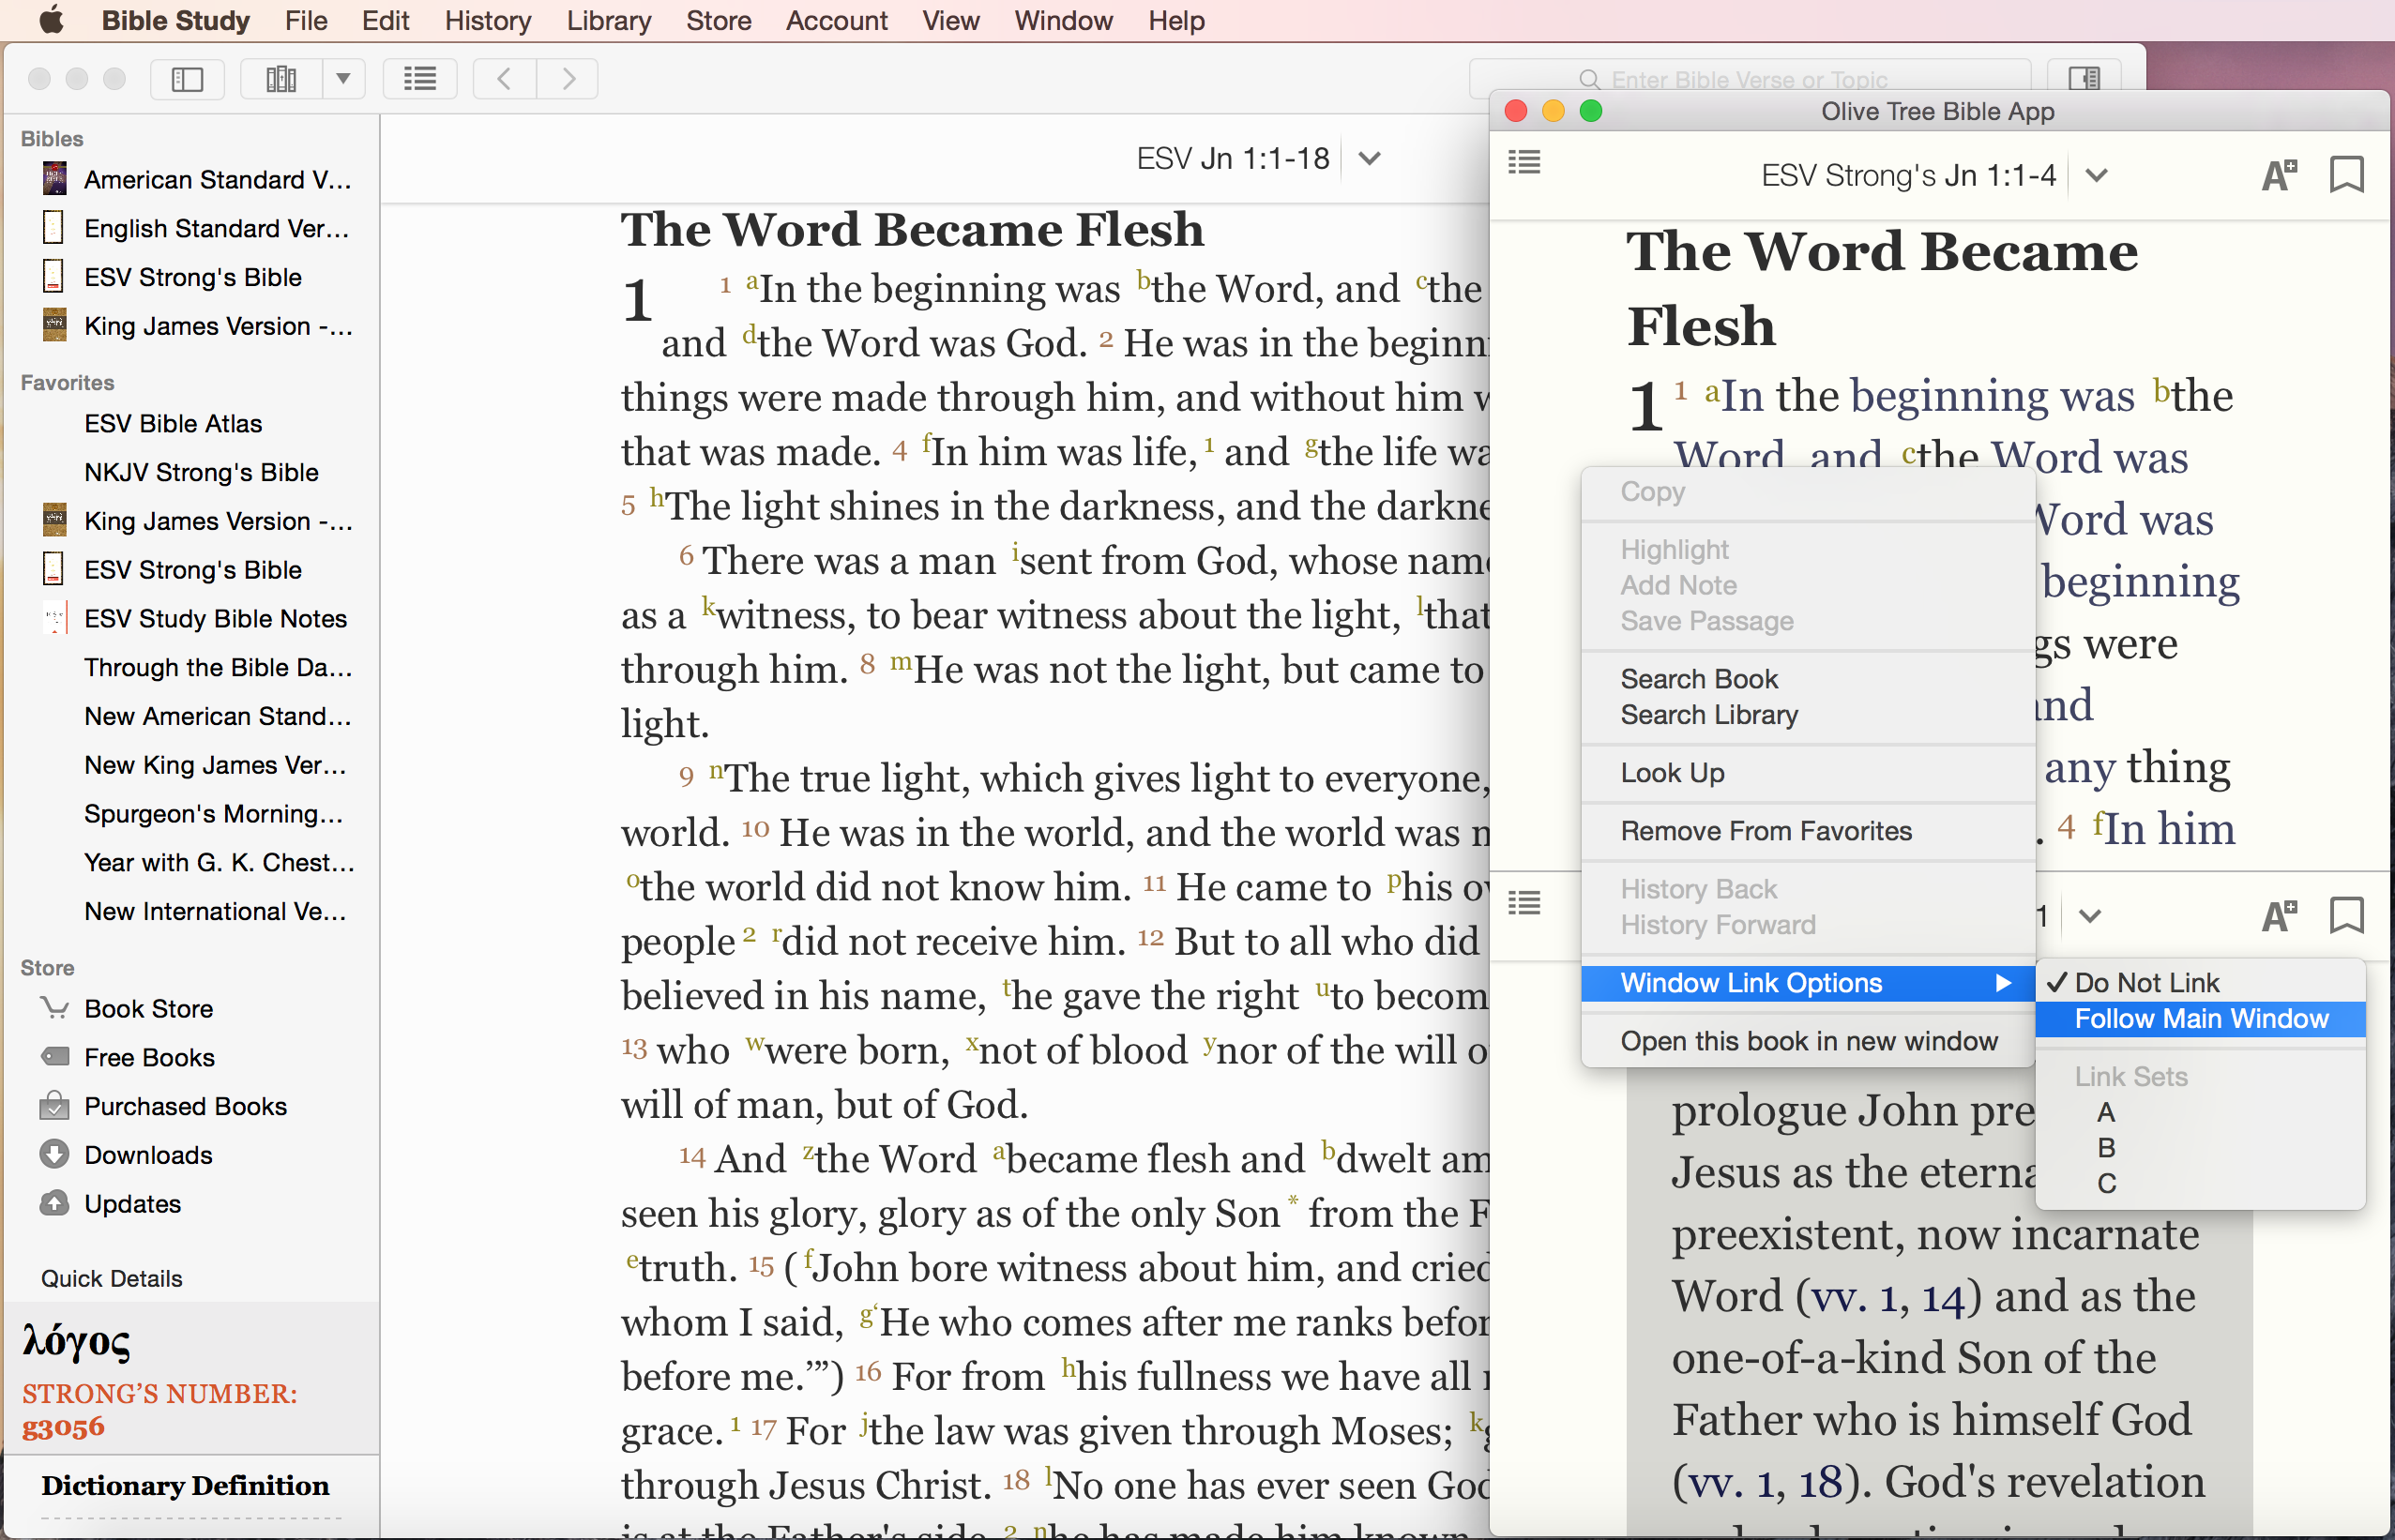Click the Look Up button
Viewport: 2395px width, 1540px height.
(x=1671, y=772)
